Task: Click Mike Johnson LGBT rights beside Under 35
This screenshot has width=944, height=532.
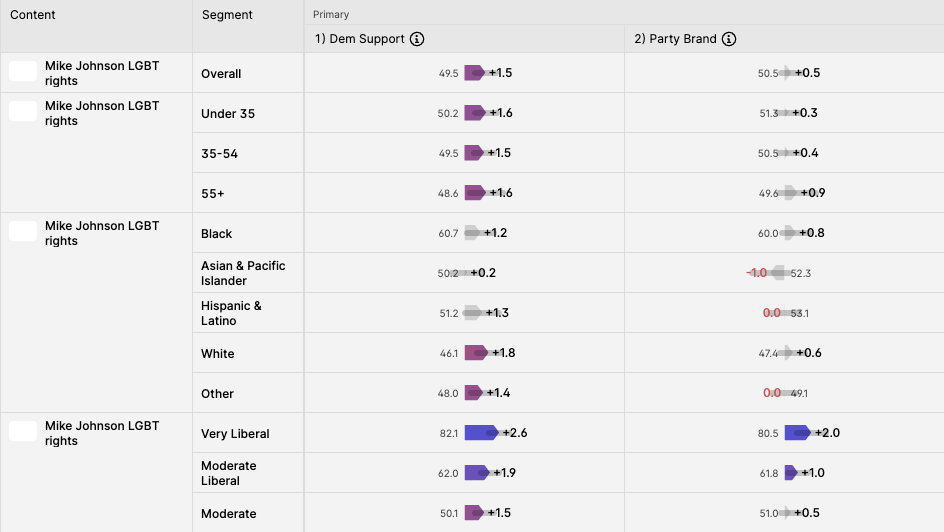Action: point(102,113)
